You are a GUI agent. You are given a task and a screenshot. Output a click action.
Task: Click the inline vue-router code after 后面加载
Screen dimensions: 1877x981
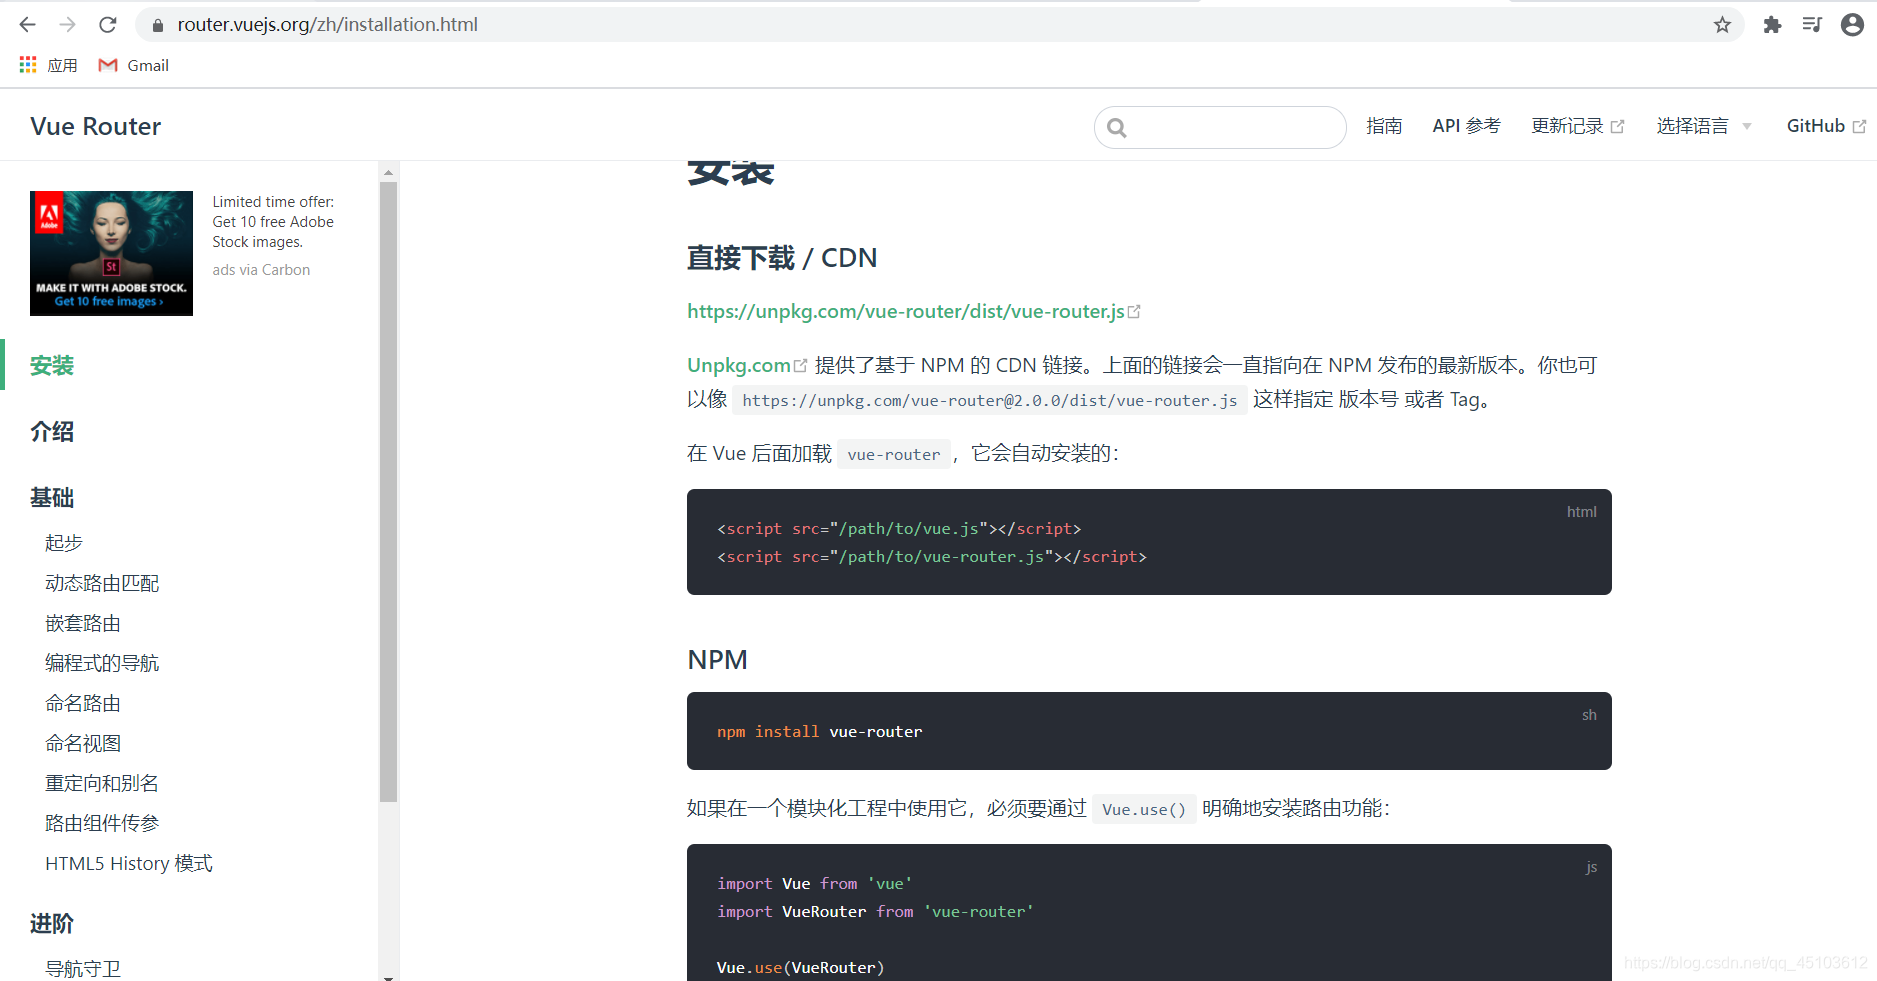pos(894,454)
